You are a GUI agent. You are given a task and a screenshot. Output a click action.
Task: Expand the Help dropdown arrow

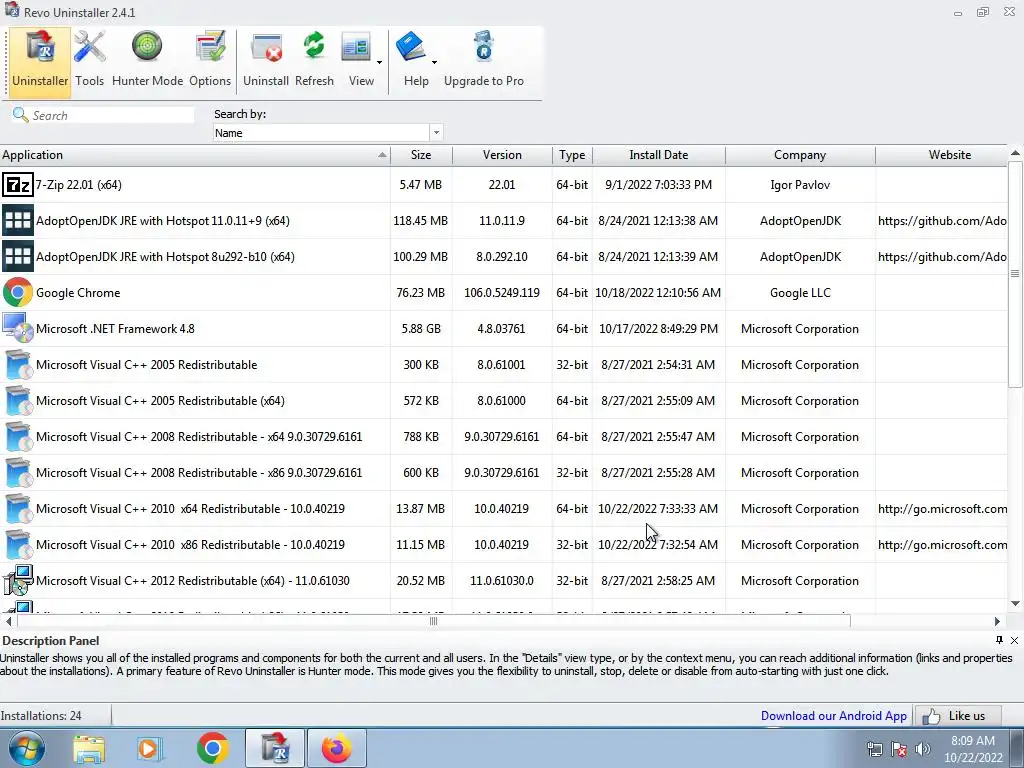point(434,63)
